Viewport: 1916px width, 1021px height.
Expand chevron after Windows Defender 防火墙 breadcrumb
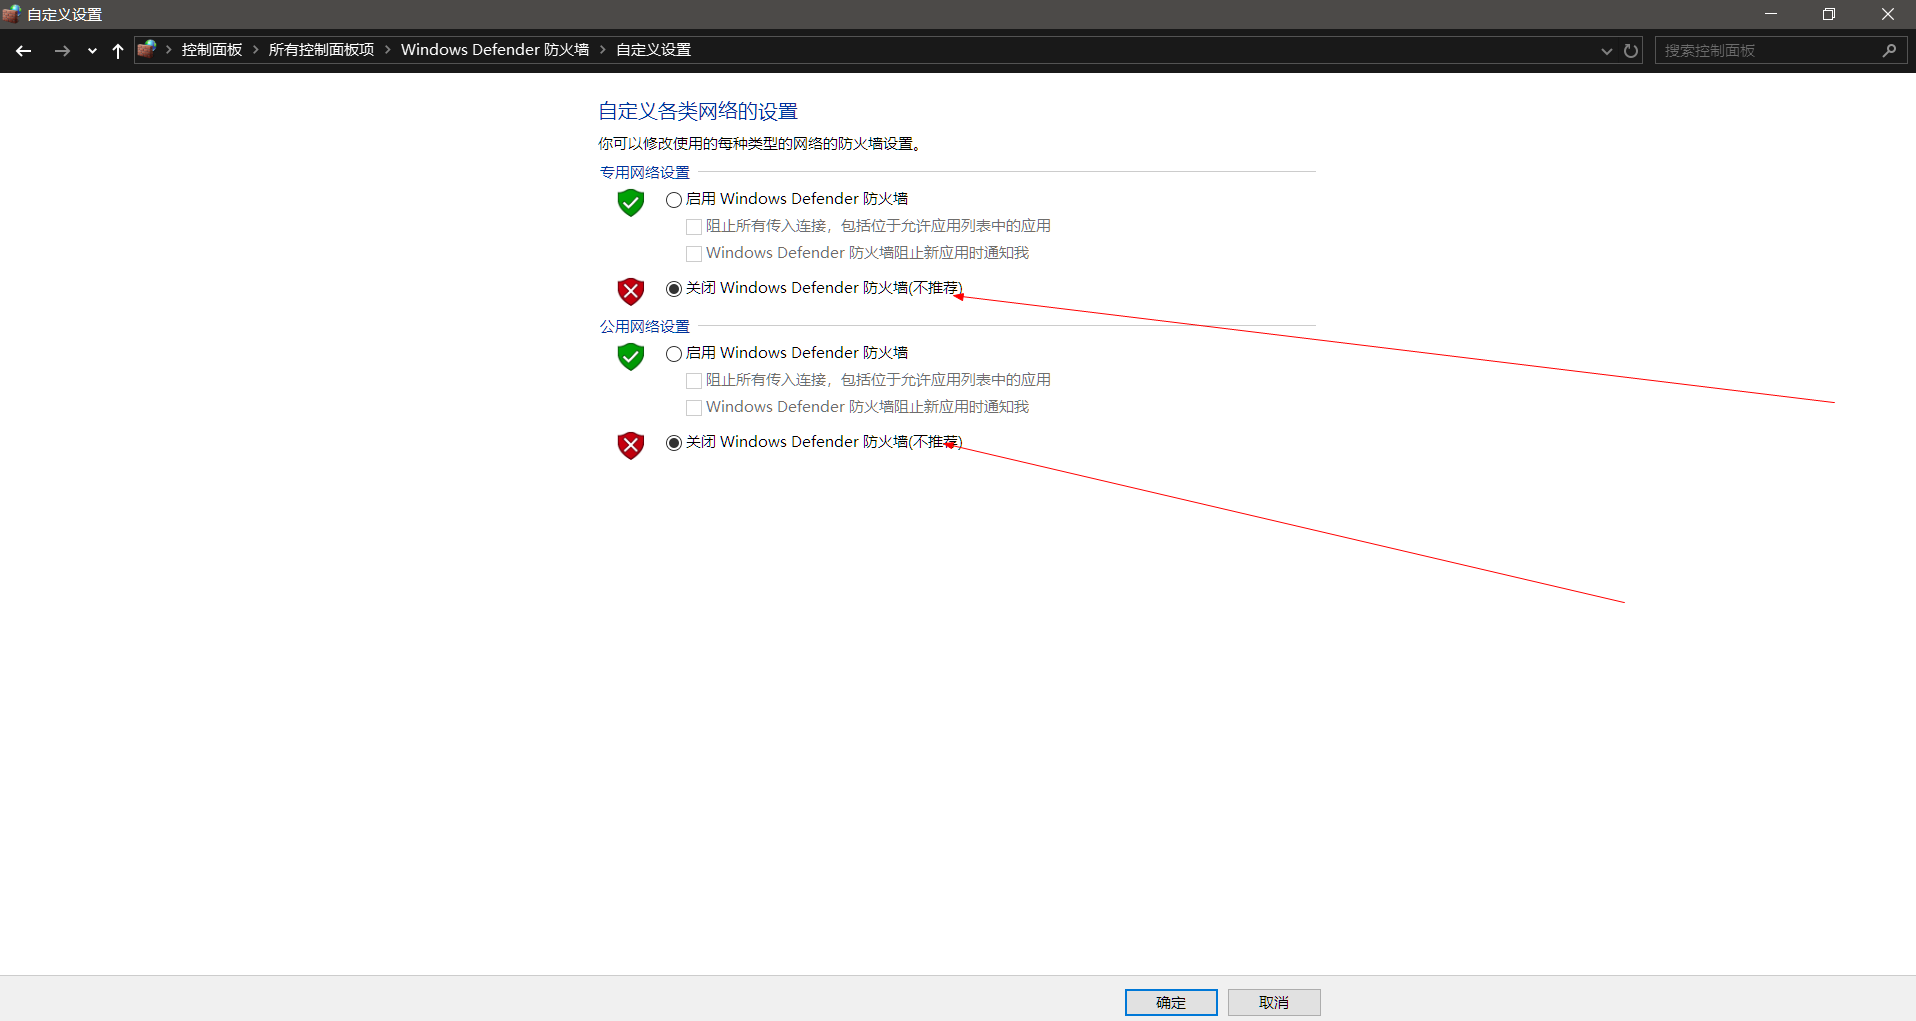click(x=603, y=50)
